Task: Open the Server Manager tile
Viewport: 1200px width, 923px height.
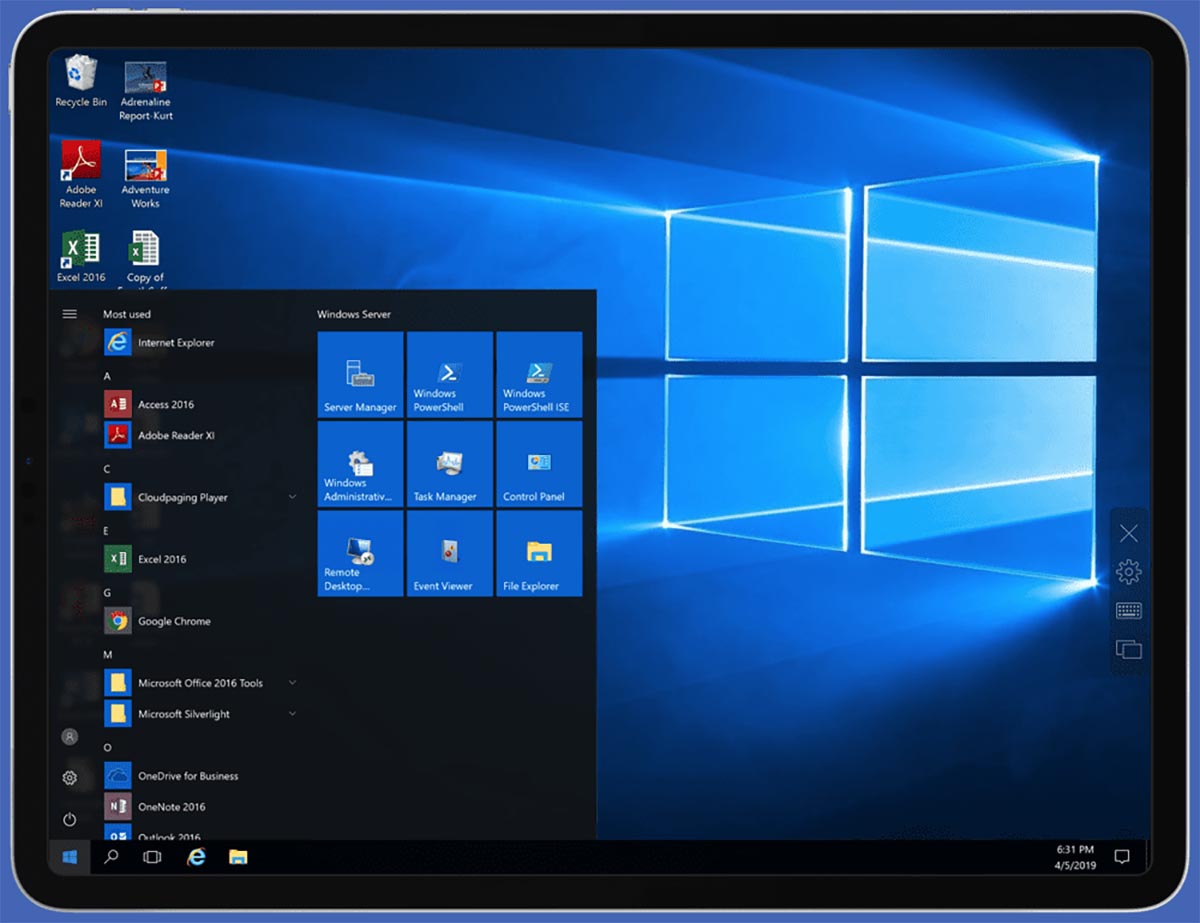Action: click(x=360, y=375)
